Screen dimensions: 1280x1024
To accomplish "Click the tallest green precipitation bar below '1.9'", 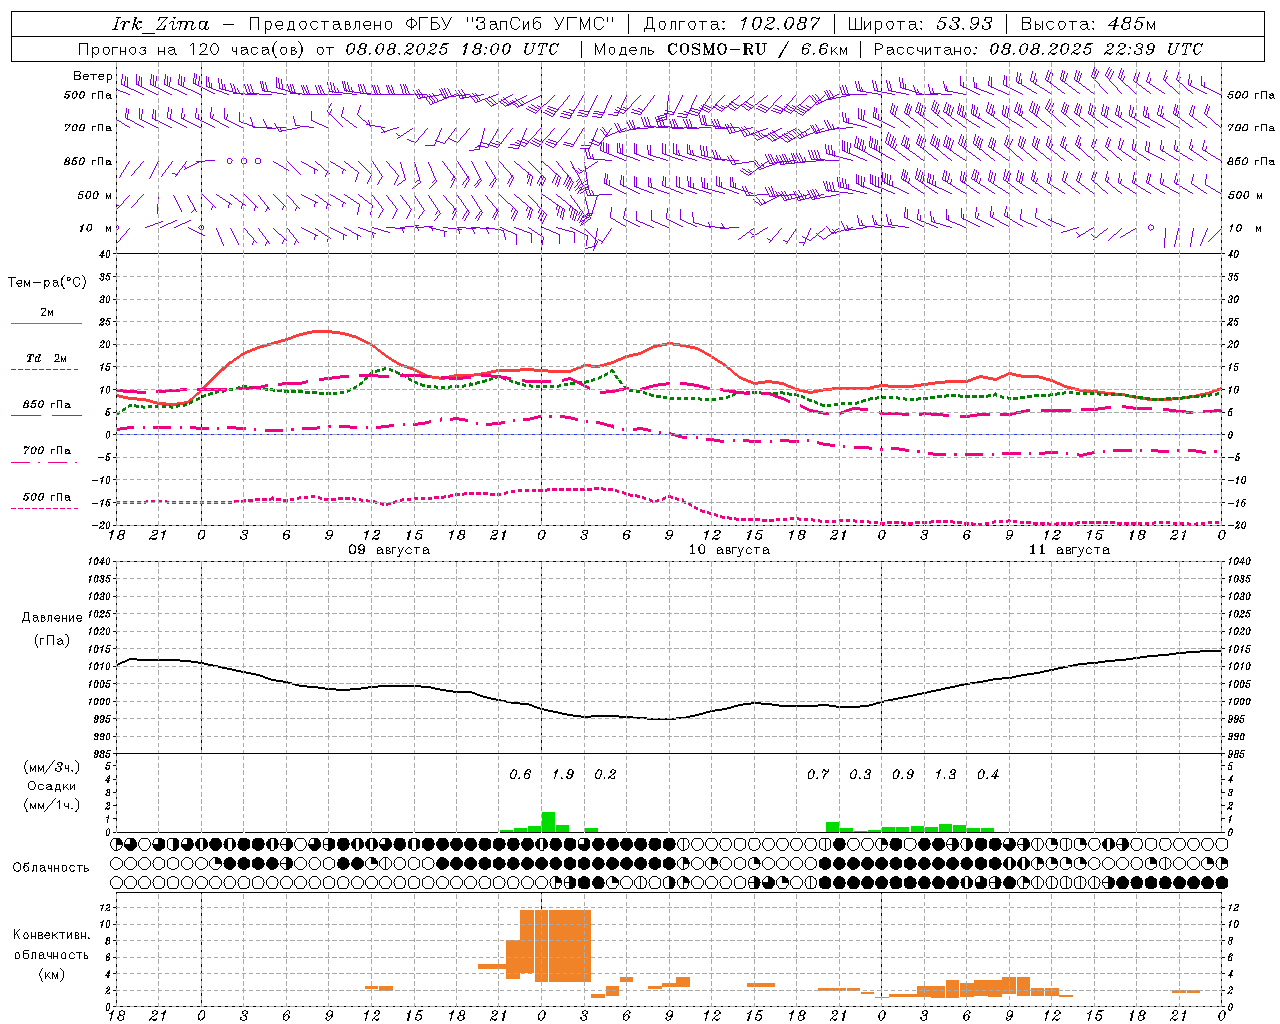I will [x=548, y=822].
